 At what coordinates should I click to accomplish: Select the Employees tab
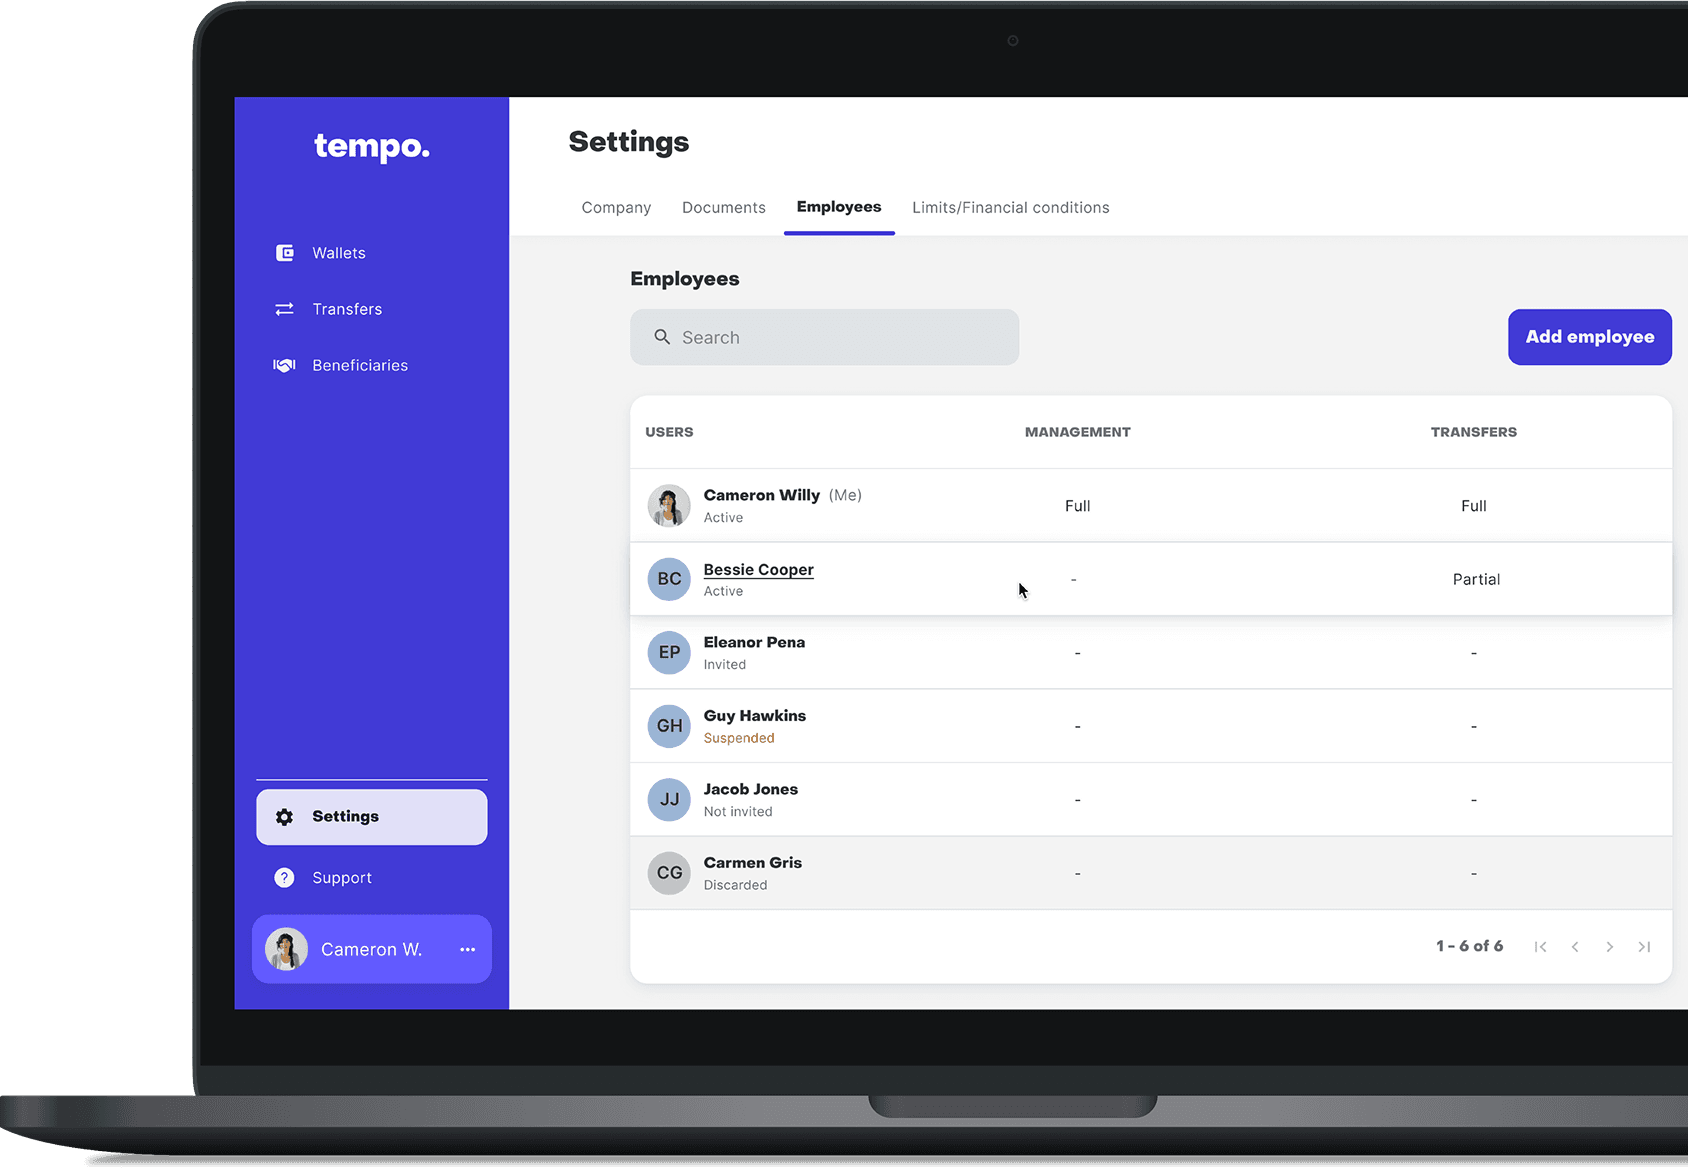point(839,207)
